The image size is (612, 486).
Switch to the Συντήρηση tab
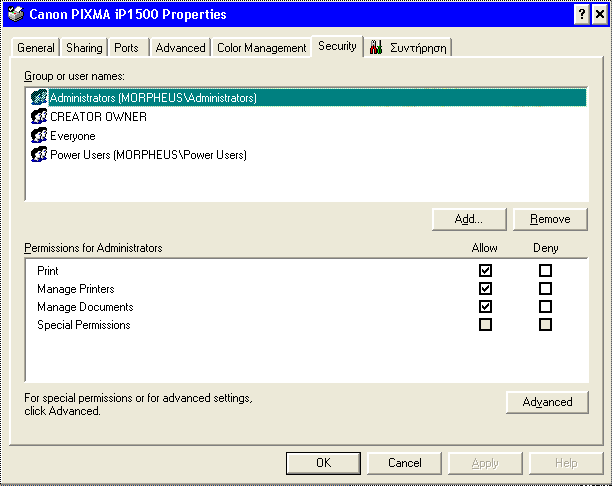pyautogui.click(x=408, y=48)
